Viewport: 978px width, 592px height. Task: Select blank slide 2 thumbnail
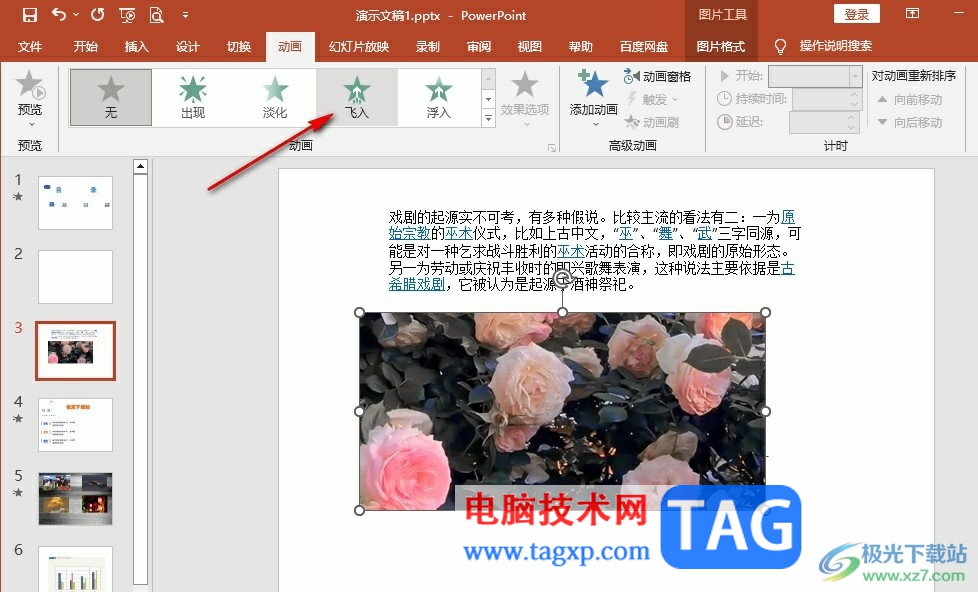[75, 277]
